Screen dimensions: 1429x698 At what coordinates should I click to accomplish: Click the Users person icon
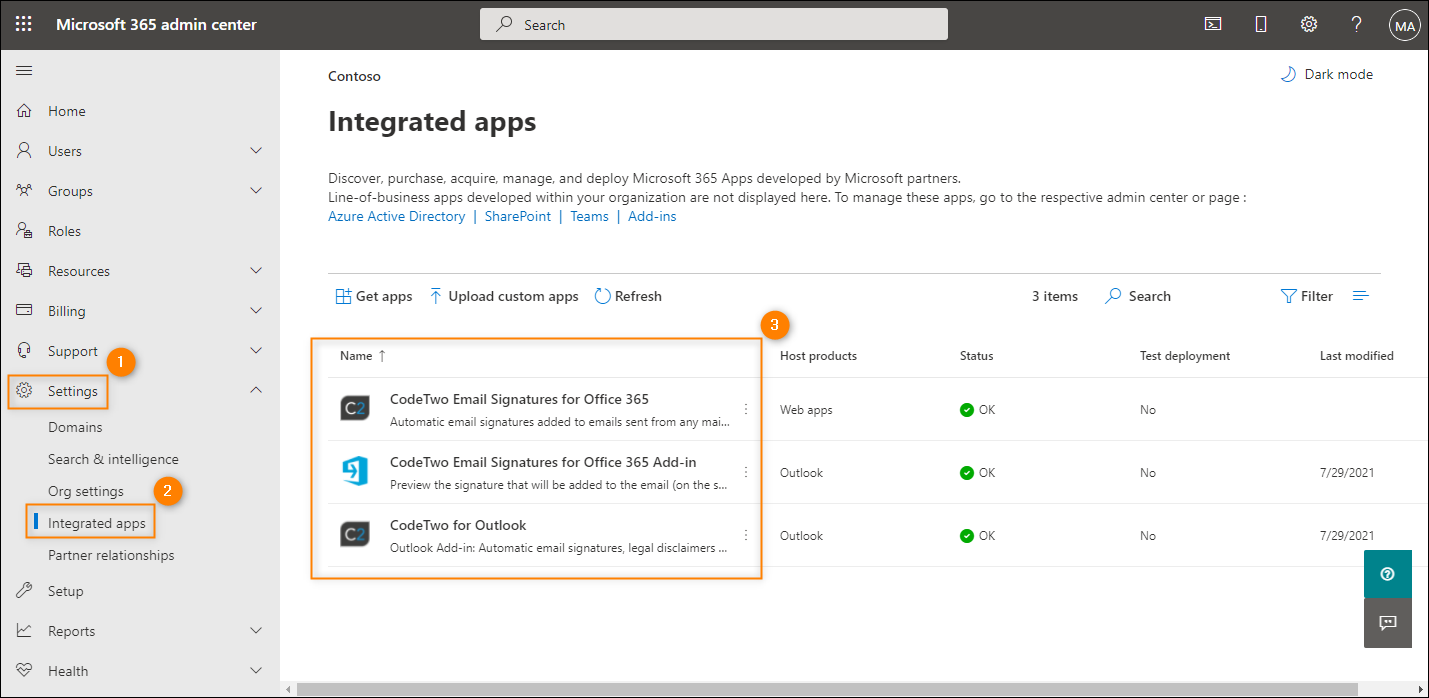pyautogui.click(x=25, y=151)
